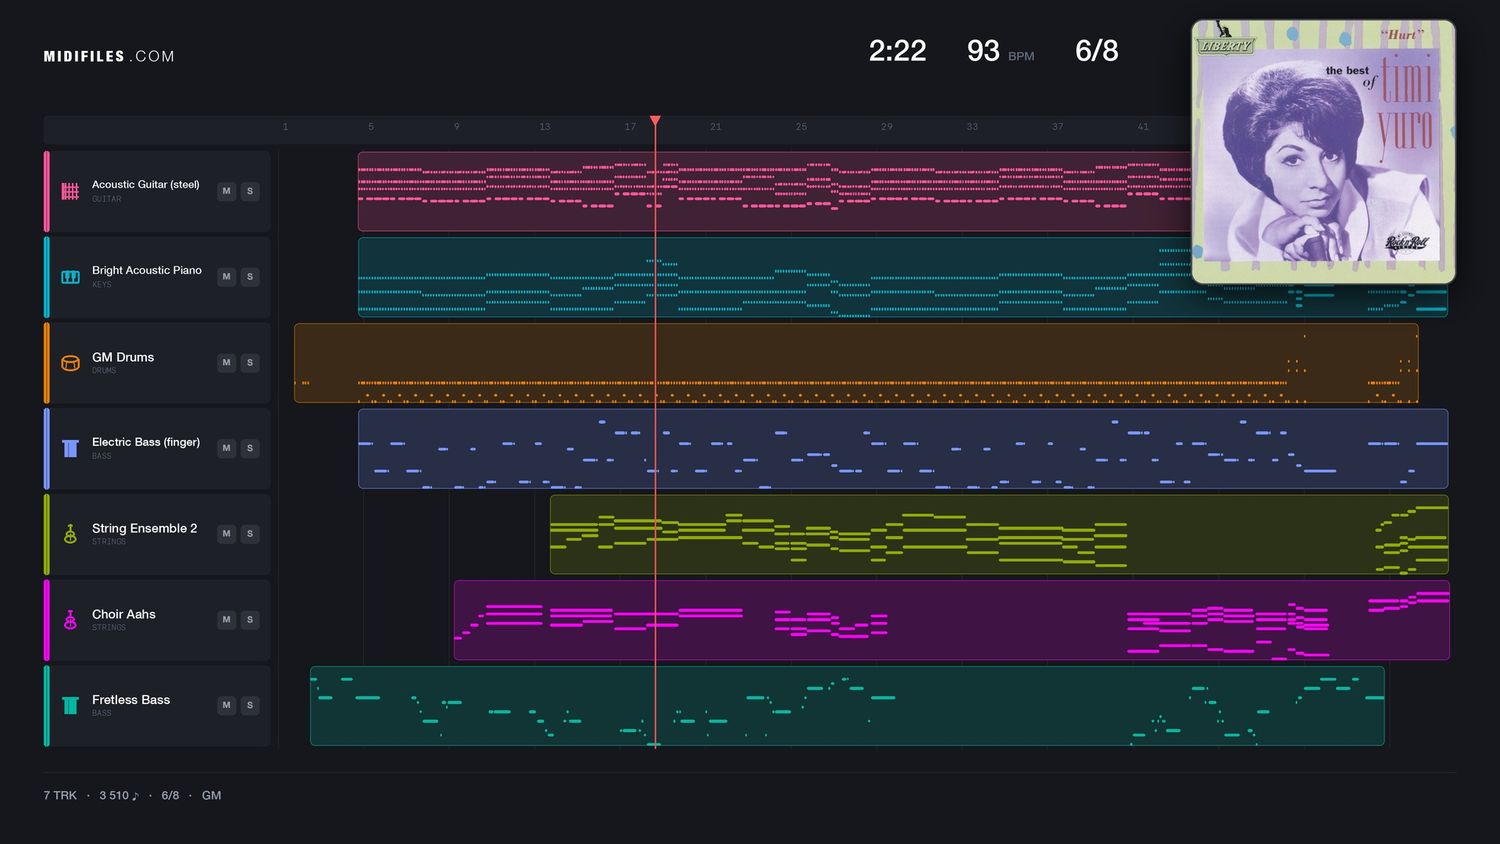Select the blue Electric Bass clip
The height and width of the screenshot is (844, 1500).
[x=903, y=448]
